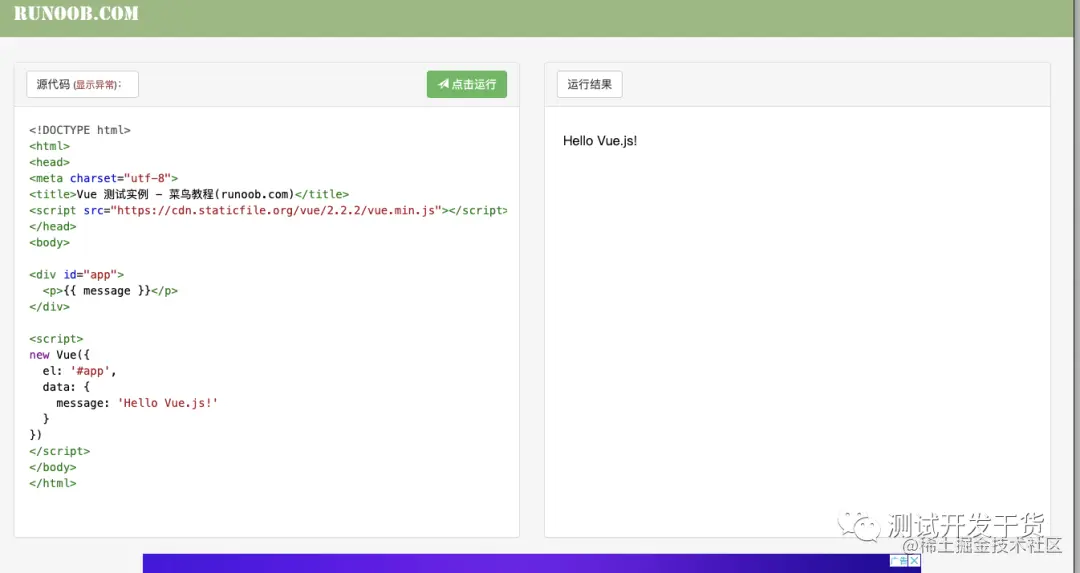Click the opening <body> tag line
This screenshot has width=1080, height=573.
coord(50,242)
